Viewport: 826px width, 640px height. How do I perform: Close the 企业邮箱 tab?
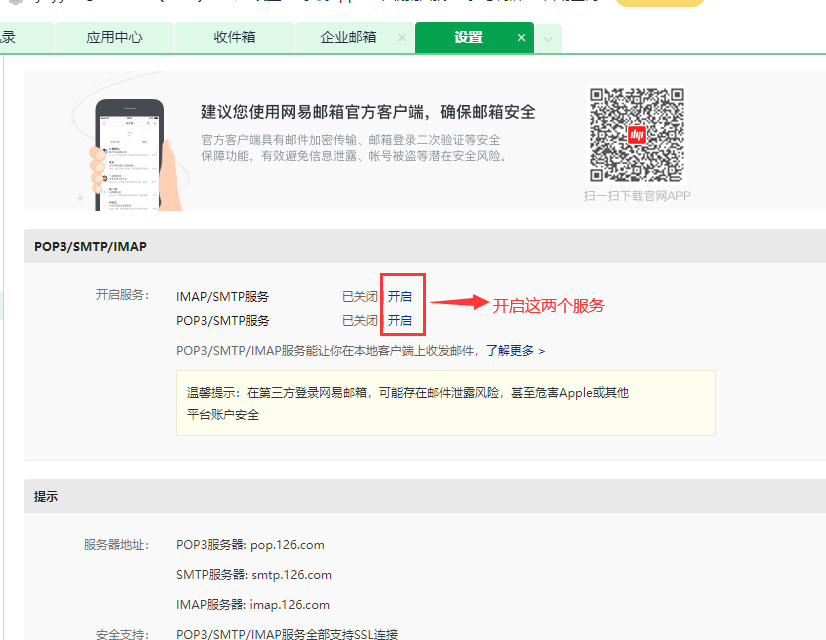(x=402, y=37)
